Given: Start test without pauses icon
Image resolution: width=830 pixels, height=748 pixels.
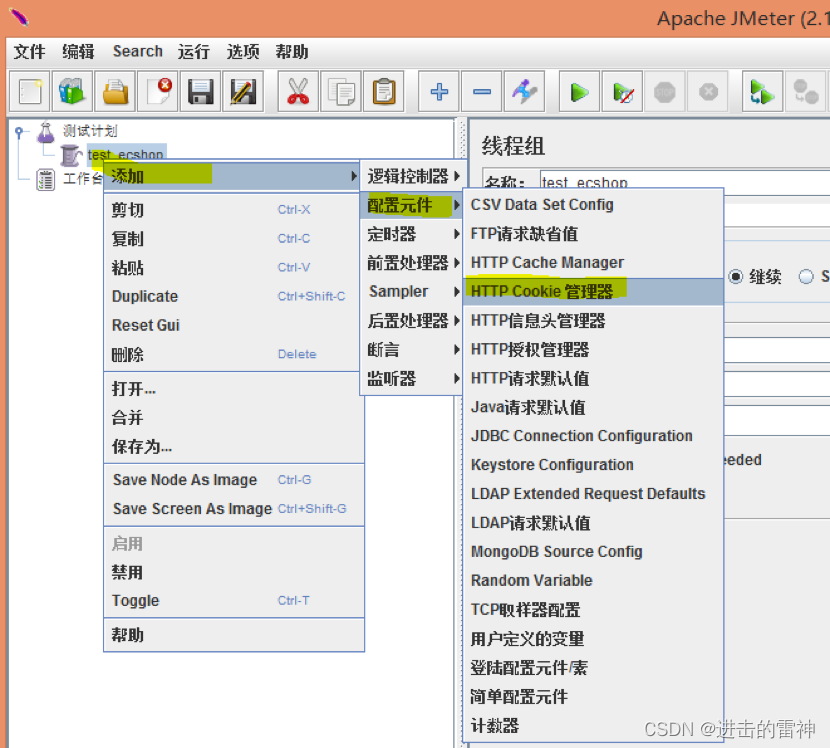Looking at the screenshot, I should (x=622, y=92).
